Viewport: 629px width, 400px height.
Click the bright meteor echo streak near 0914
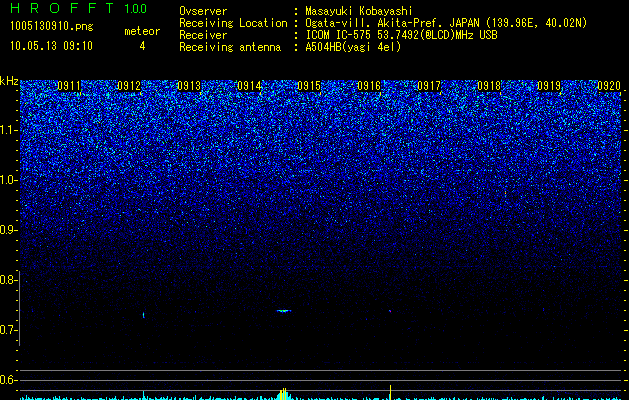pos(284,311)
